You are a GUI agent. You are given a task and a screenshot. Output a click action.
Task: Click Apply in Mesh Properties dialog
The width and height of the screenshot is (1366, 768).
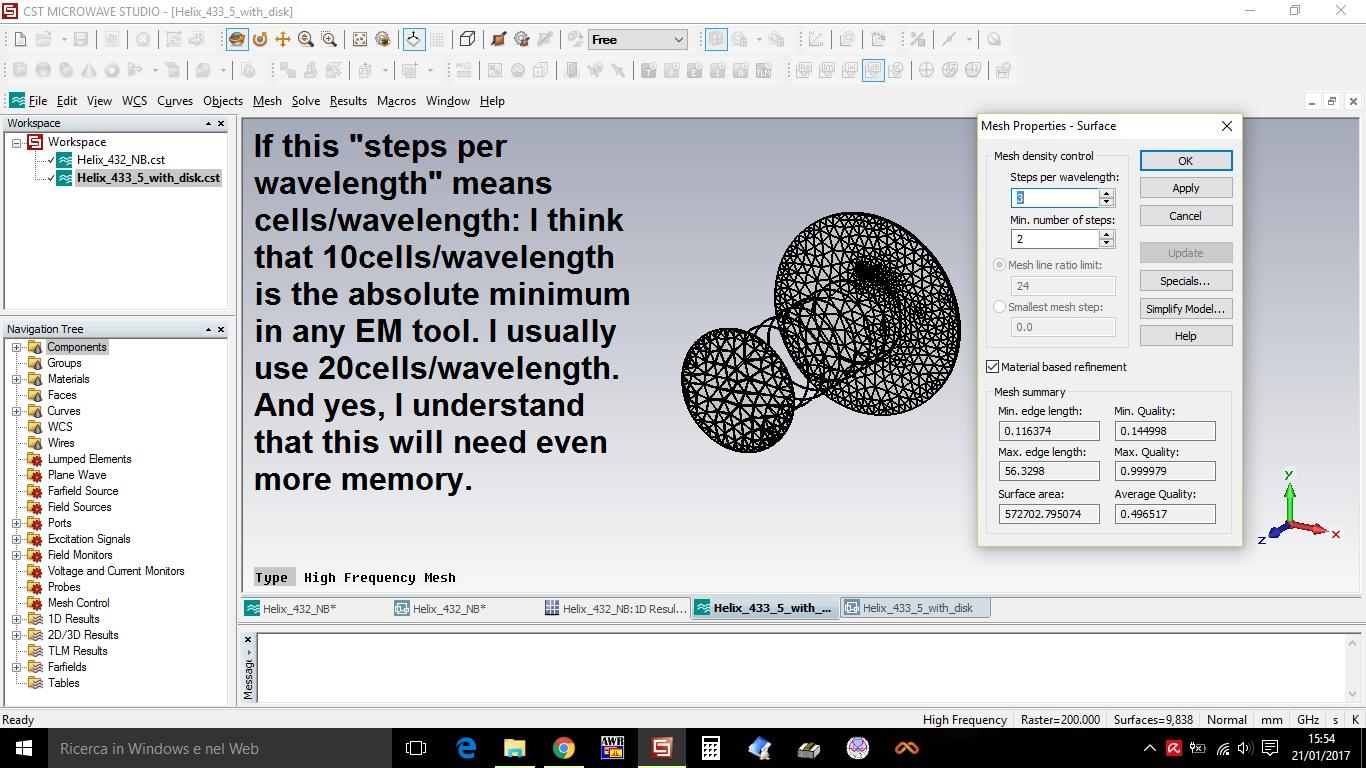(x=1186, y=188)
